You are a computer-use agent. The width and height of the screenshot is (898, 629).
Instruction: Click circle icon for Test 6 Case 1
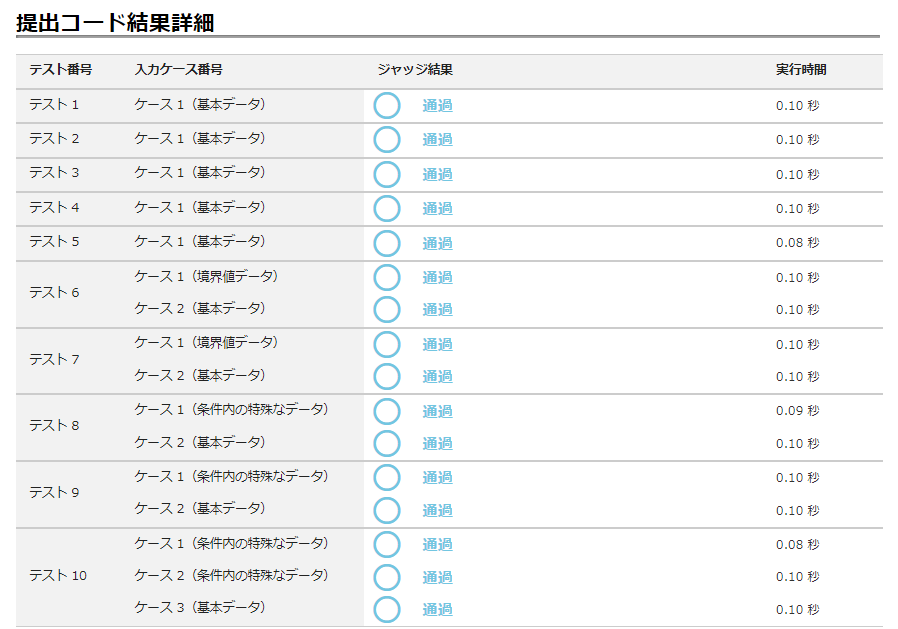point(387,277)
